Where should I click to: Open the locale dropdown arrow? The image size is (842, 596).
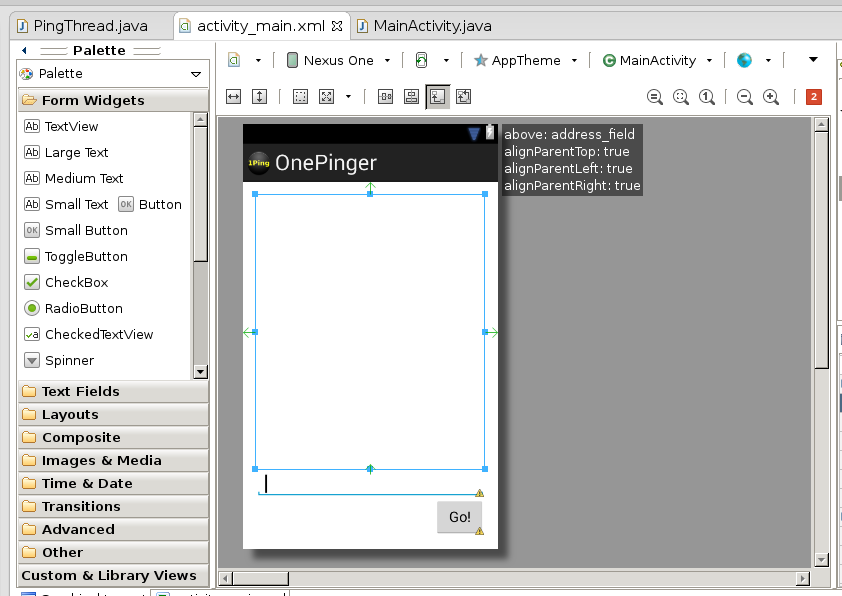coord(768,61)
